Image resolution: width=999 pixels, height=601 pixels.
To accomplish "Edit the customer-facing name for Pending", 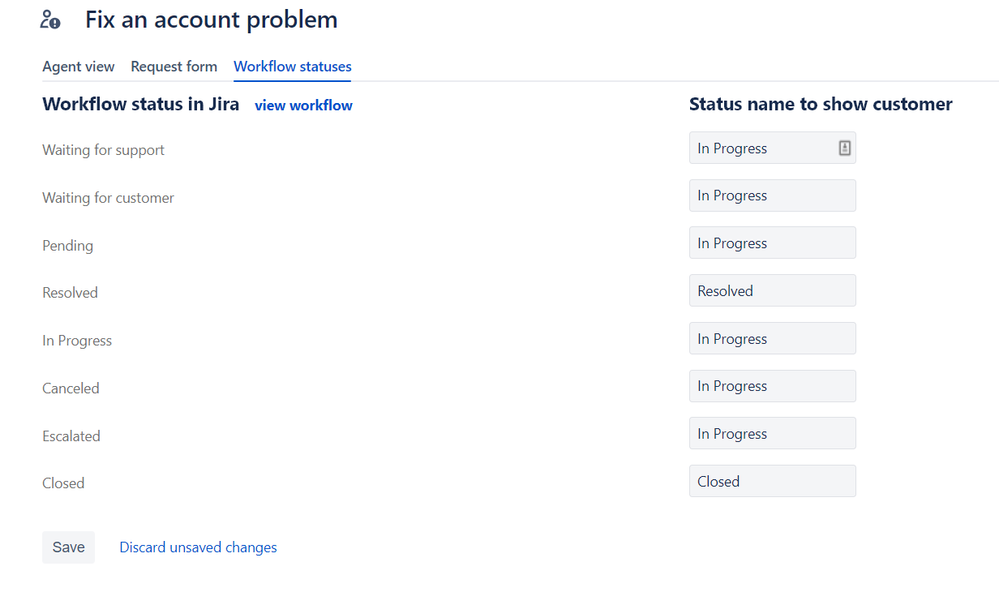I will 771,242.
